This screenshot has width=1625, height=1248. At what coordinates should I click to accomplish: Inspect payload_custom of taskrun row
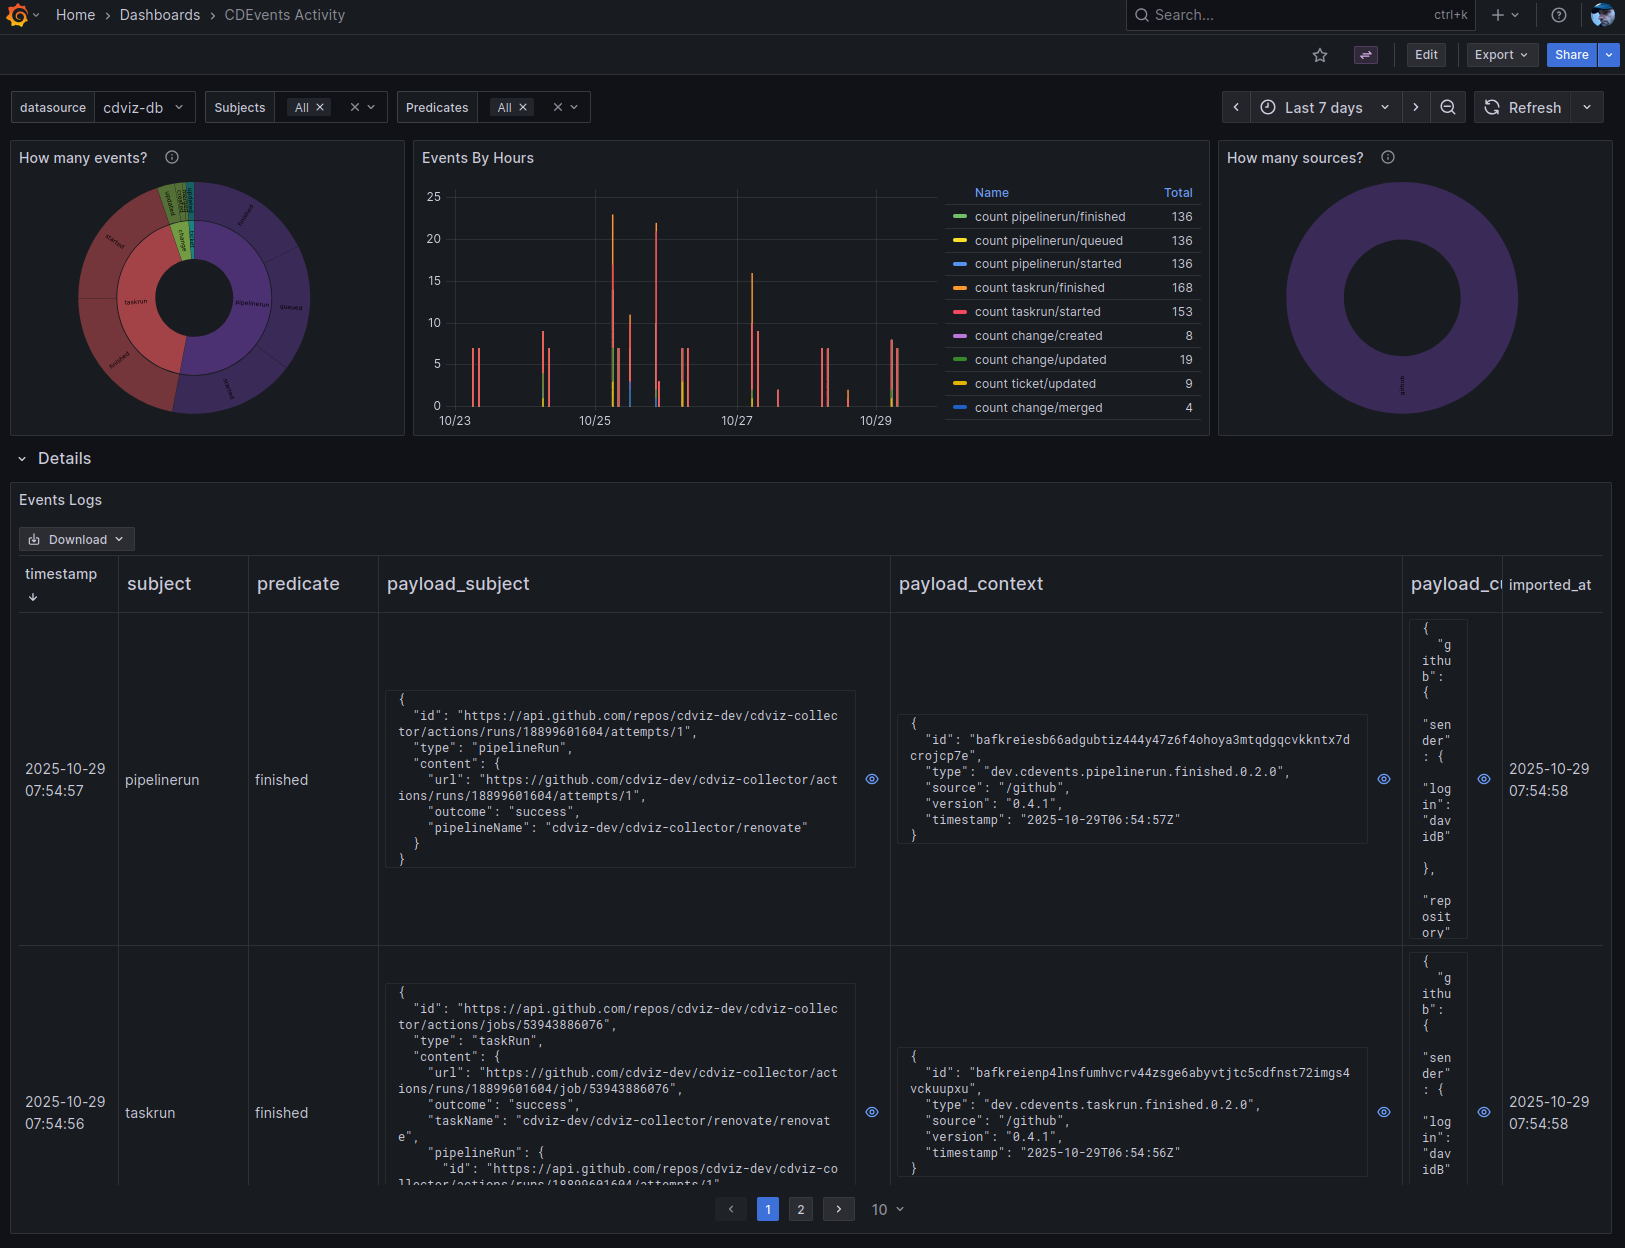(1484, 1112)
